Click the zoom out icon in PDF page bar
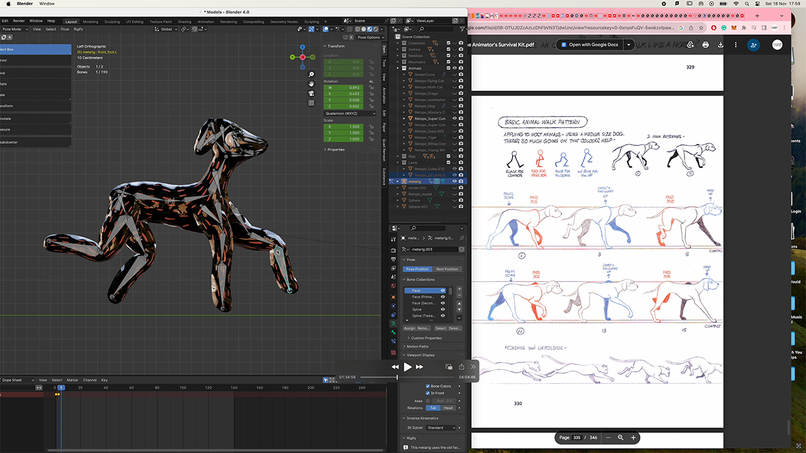 (609, 438)
